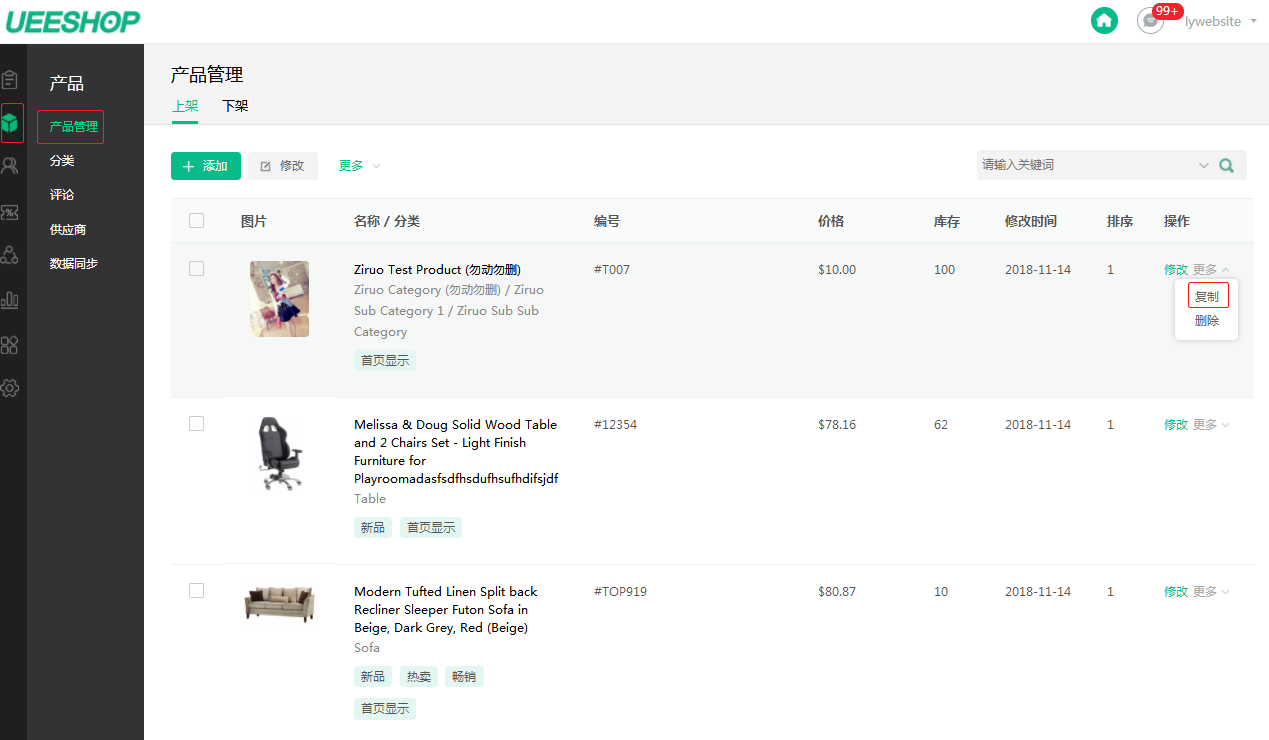The height and width of the screenshot is (740, 1269).
Task: Open the orders clipboard icon in sidebar
Action: click(10, 79)
